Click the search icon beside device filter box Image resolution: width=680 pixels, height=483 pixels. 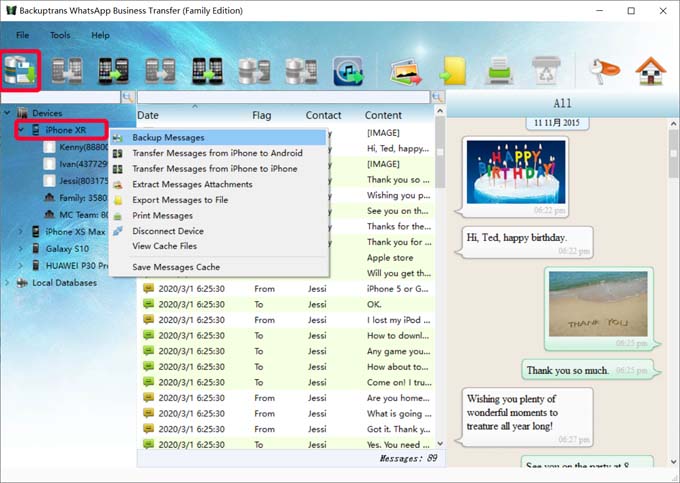(x=128, y=97)
